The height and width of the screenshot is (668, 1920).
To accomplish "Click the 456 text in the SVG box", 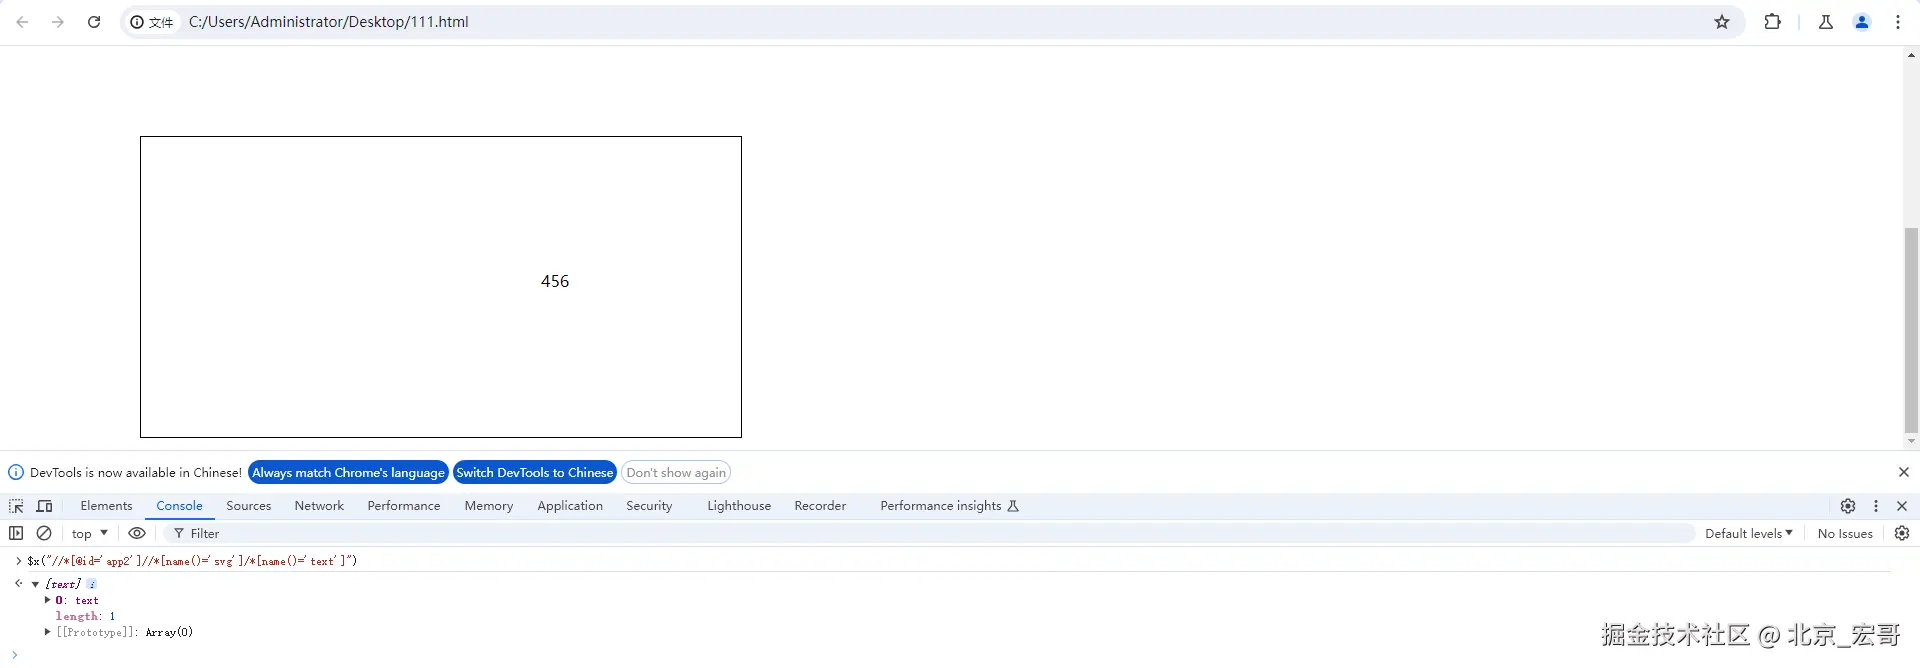I will click(555, 281).
